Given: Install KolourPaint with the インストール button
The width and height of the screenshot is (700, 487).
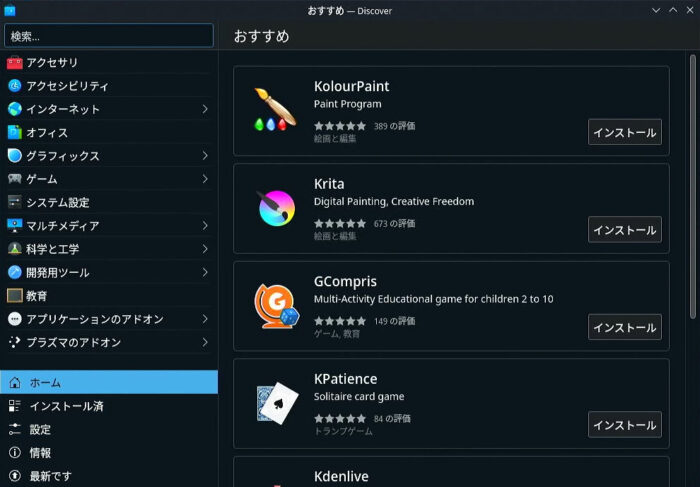Looking at the screenshot, I should (x=625, y=132).
